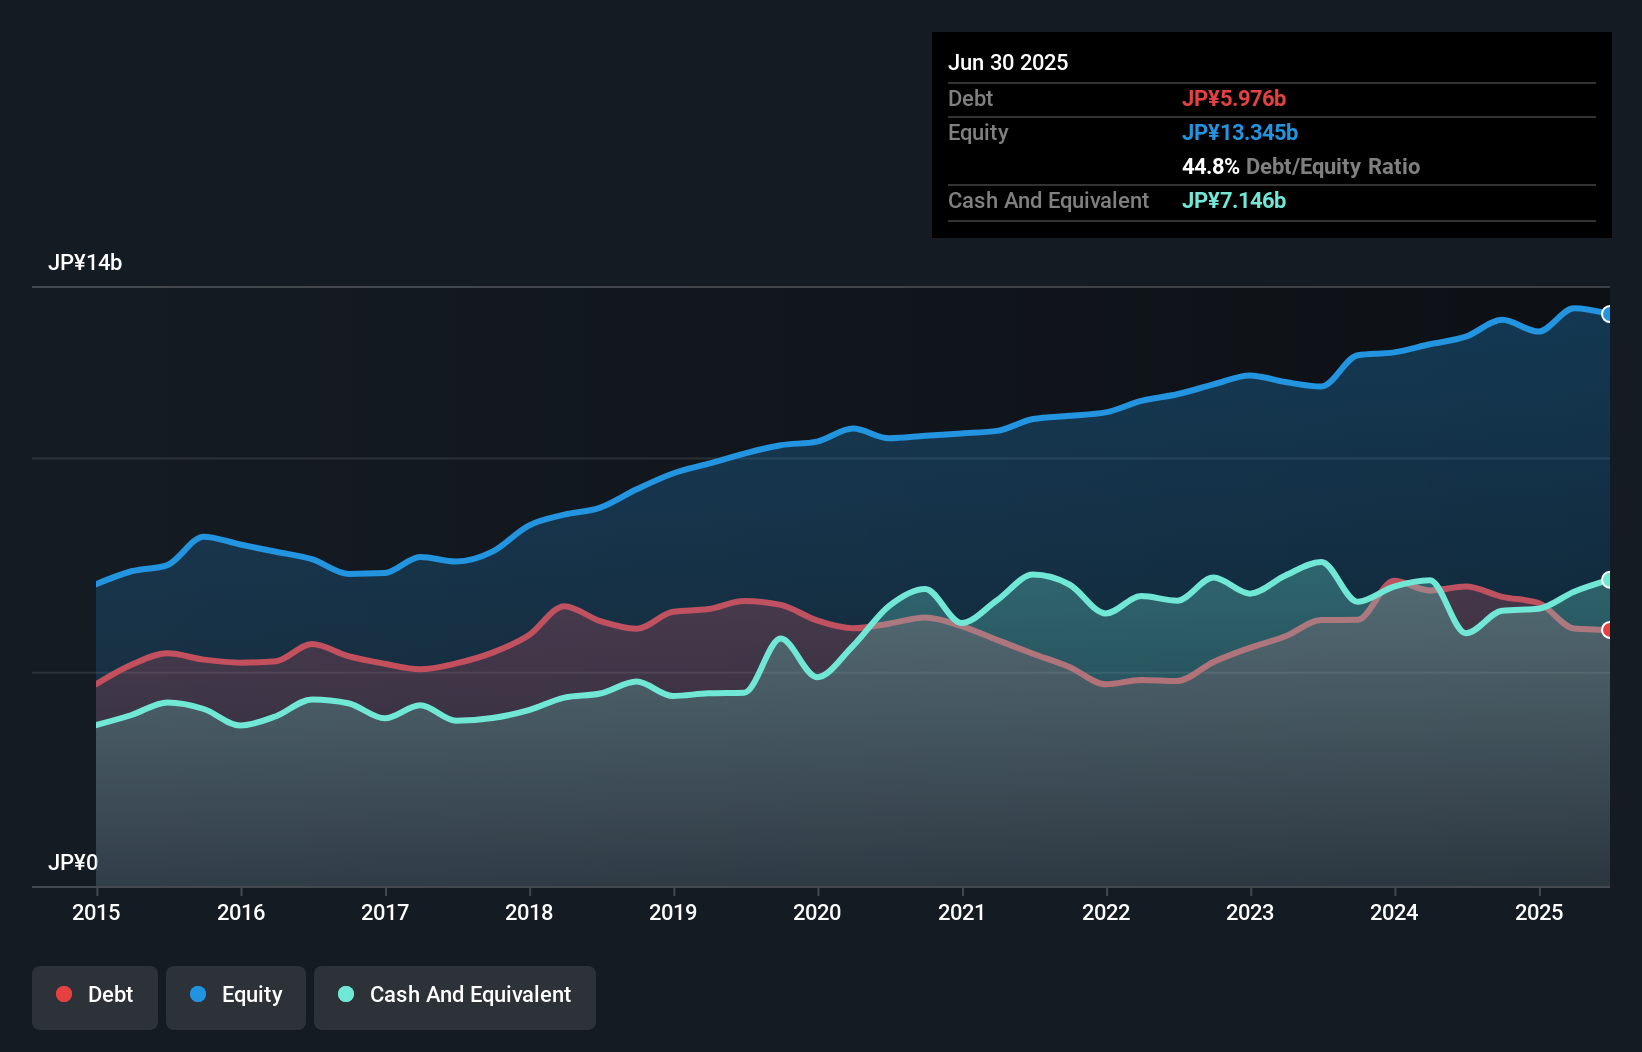Screen dimensions: 1642x1052
Task: Click the JP¥13.345b Equity value link
Action: pos(1240,132)
